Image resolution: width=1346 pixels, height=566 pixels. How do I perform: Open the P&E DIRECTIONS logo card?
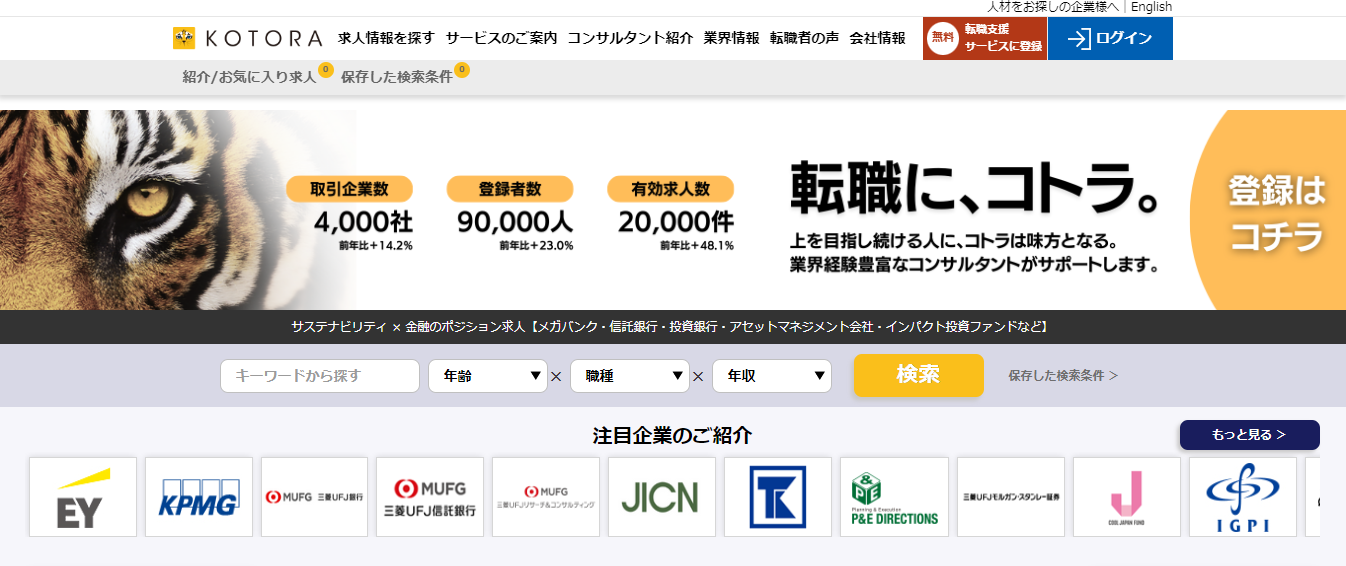click(x=894, y=497)
